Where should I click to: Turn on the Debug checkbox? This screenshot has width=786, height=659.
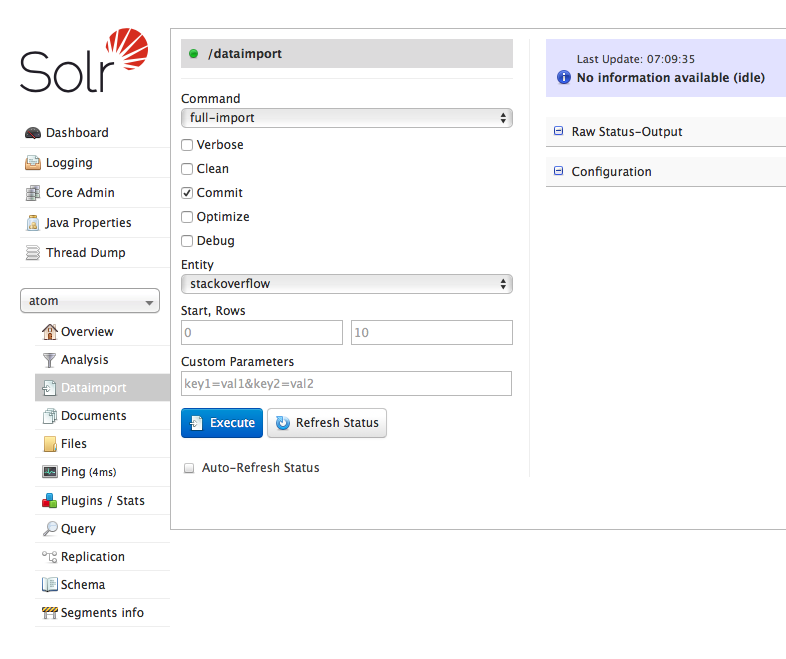tap(187, 241)
